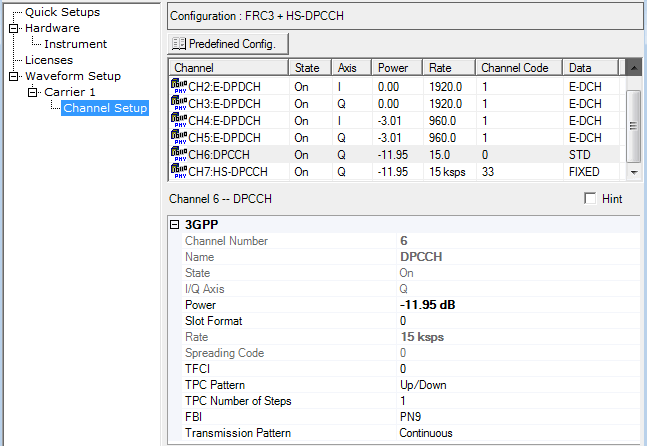Select Channel Setup in the tree
The width and height of the screenshot is (647, 446).
click(105, 108)
